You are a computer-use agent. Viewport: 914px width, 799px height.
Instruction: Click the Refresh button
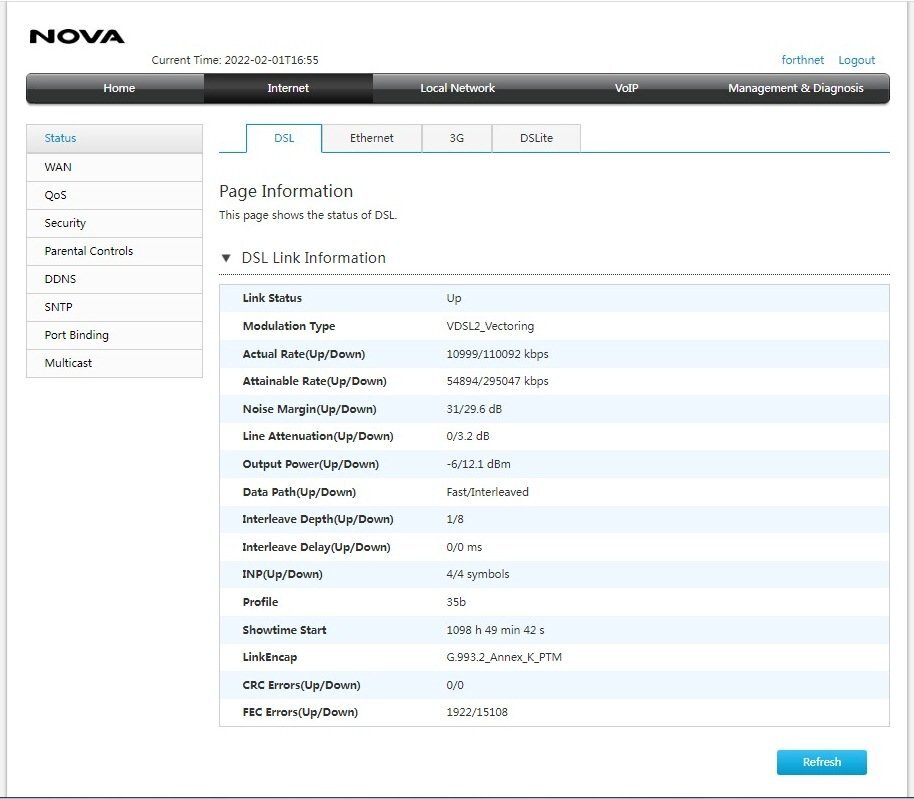click(822, 762)
